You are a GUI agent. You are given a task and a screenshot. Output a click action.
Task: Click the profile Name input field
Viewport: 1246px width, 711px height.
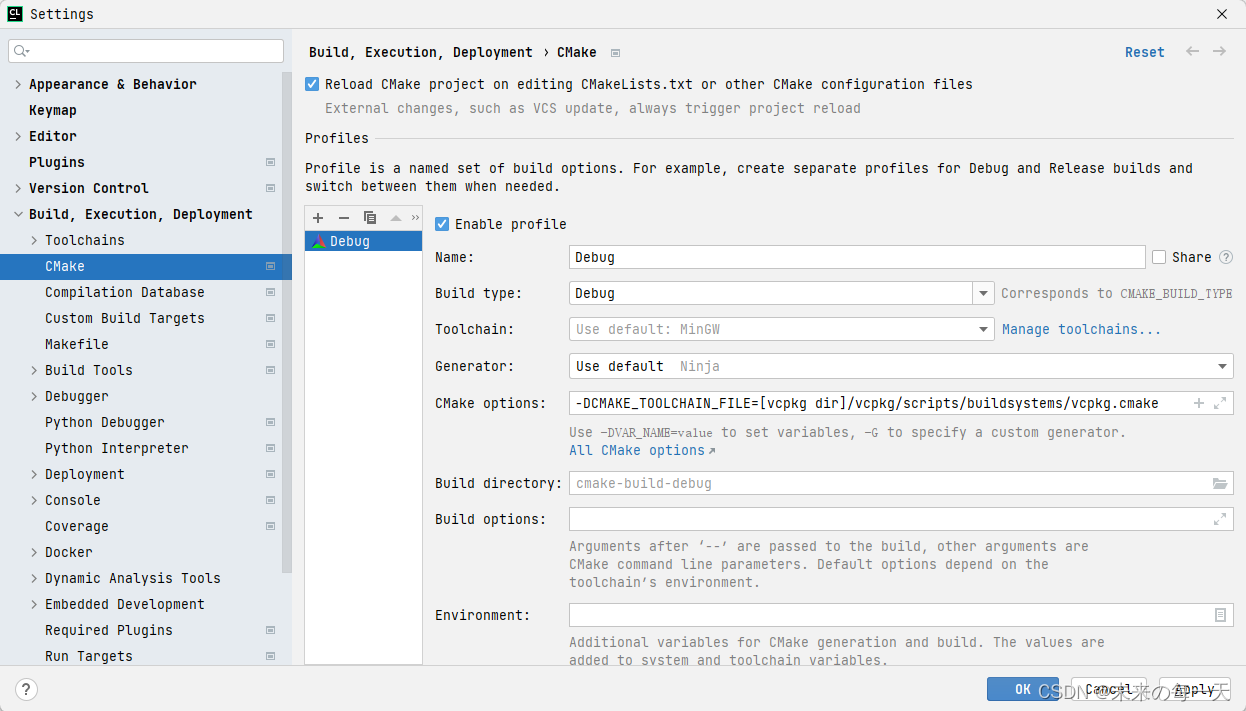click(x=857, y=257)
